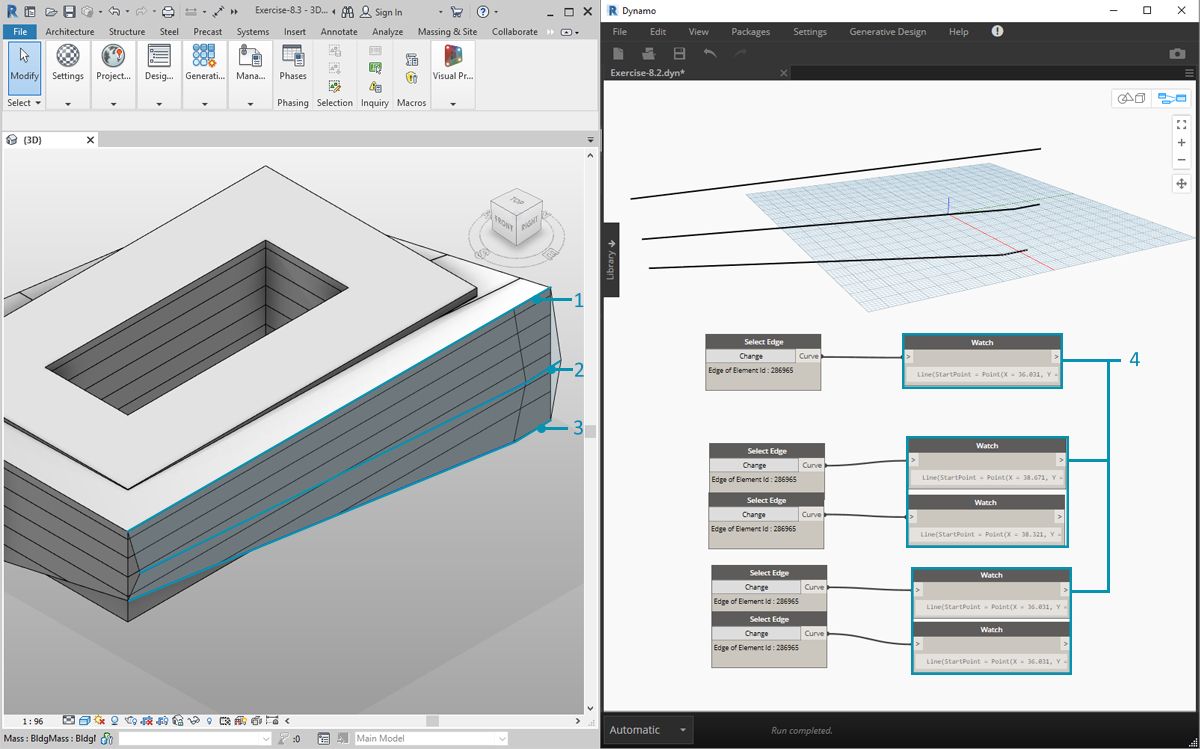The width and height of the screenshot is (1200, 749).
Task: Click Zoom to Fit in Dynamo canvas
Action: tap(1181, 124)
